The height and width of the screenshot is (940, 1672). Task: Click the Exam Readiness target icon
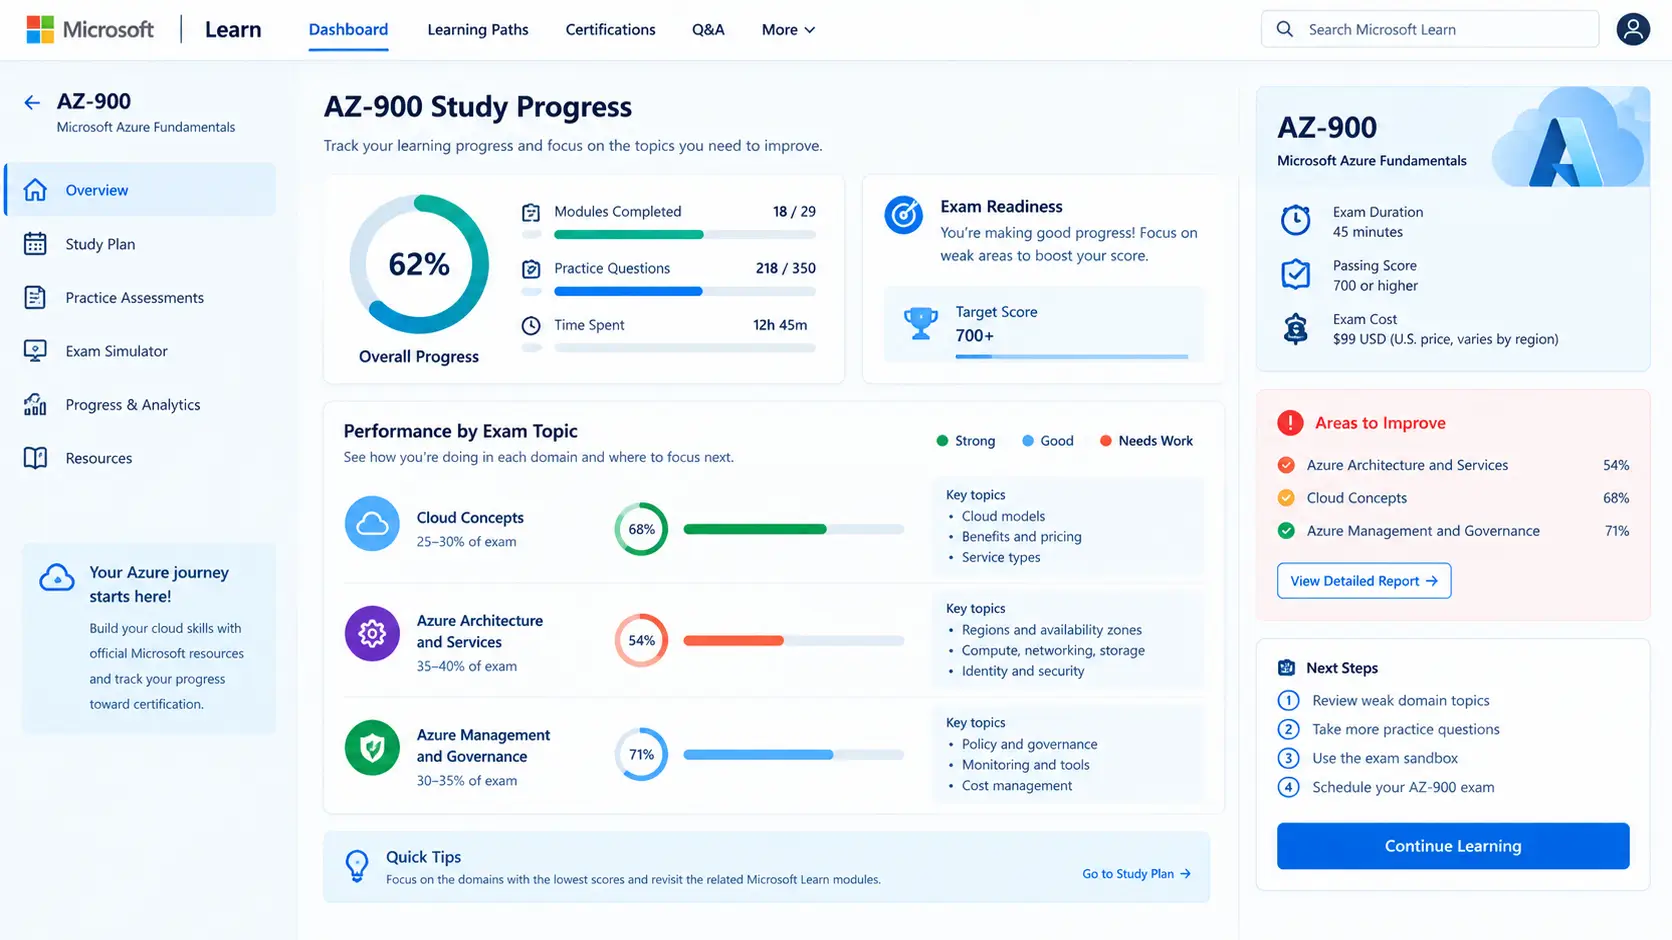pos(903,215)
